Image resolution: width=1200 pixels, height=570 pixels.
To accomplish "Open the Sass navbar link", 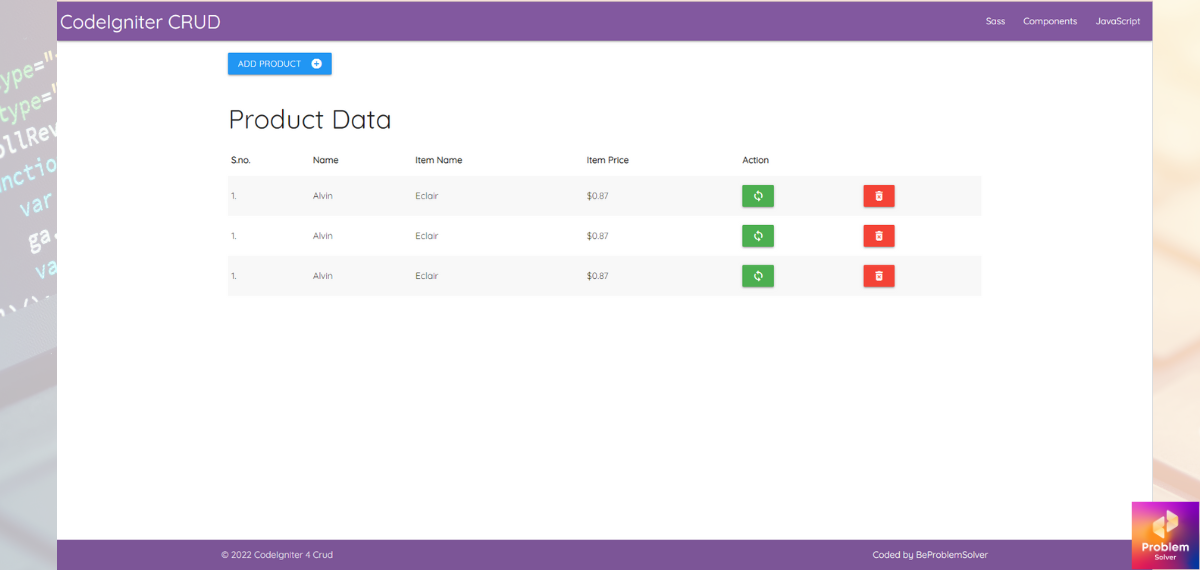I will click(x=995, y=21).
